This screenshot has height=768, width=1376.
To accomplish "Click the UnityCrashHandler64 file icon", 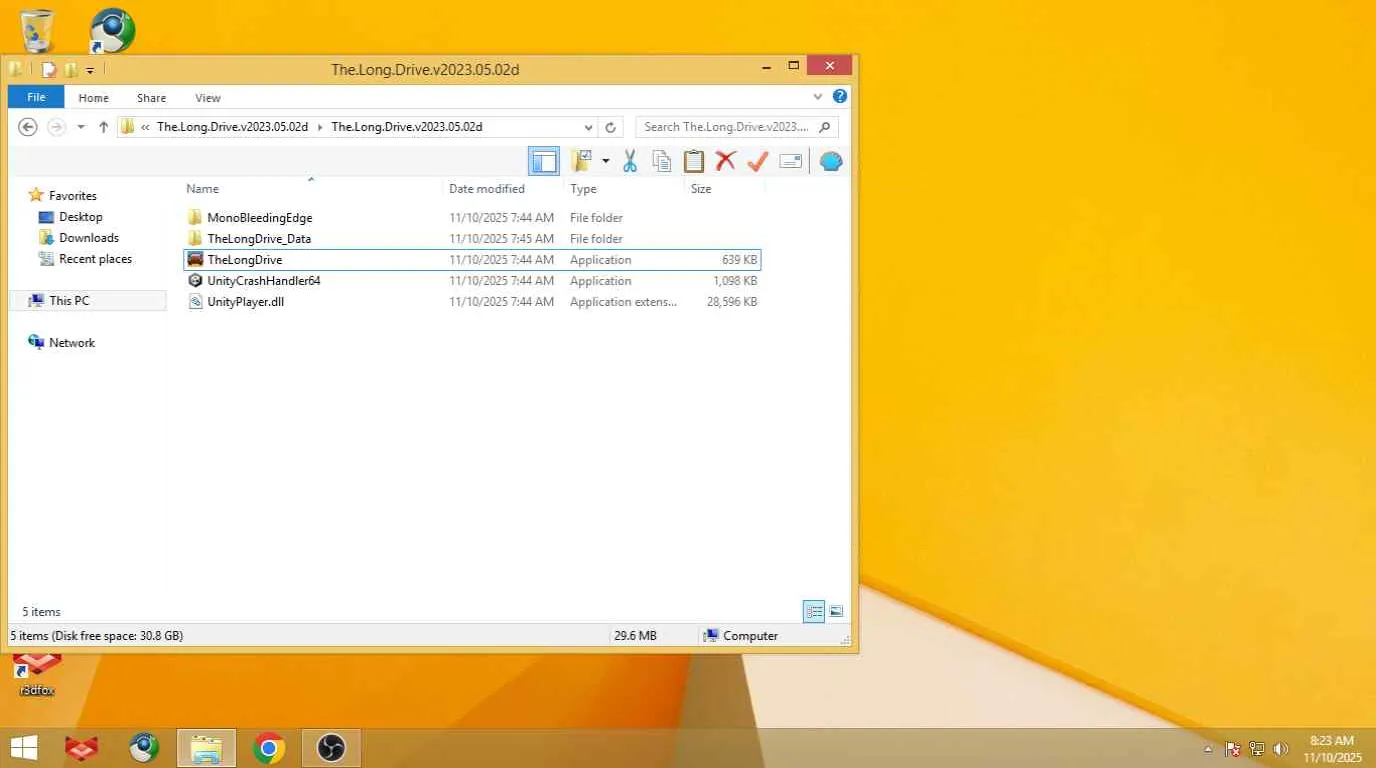I will (195, 281).
